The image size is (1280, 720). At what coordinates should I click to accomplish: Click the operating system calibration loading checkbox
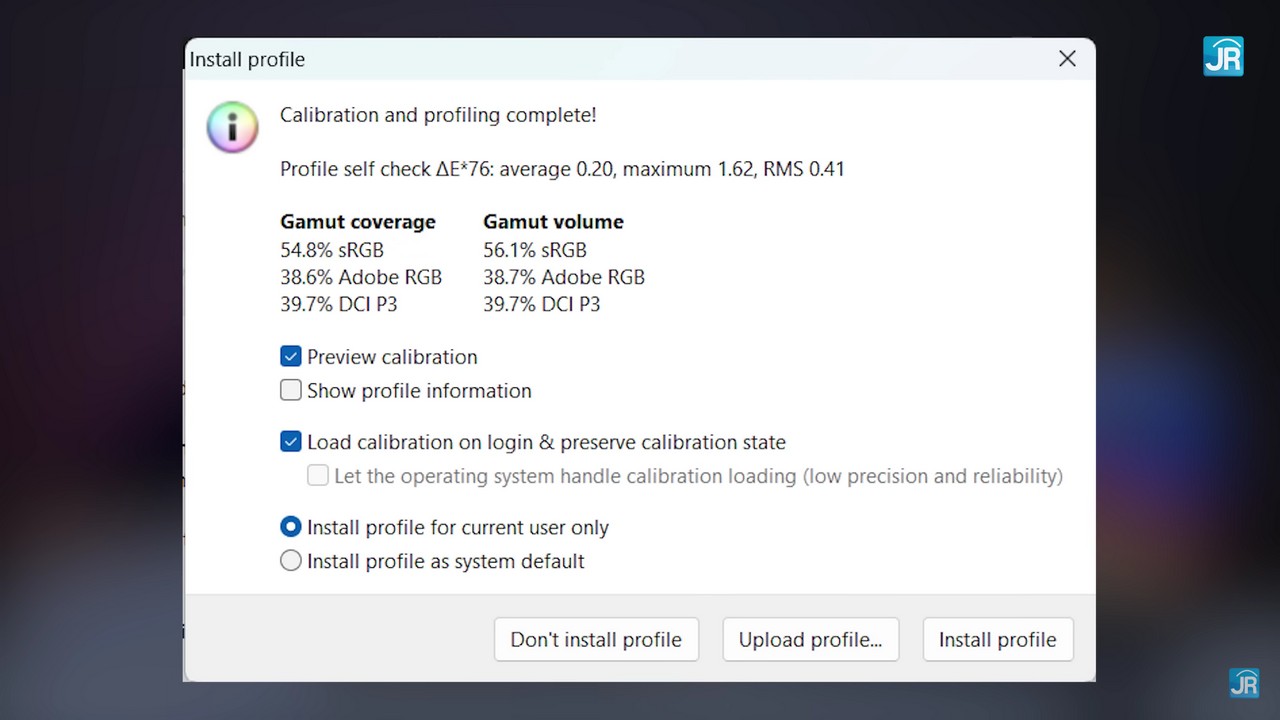coord(318,476)
